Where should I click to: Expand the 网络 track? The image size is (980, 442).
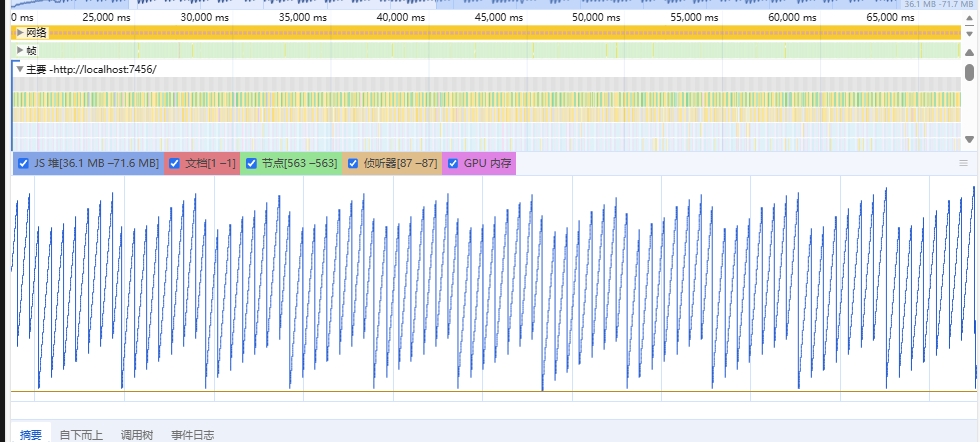[x=19, y=33]
